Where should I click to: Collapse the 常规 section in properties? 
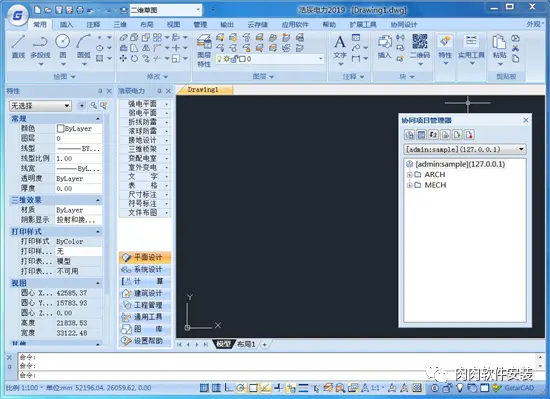coord(98,119)
